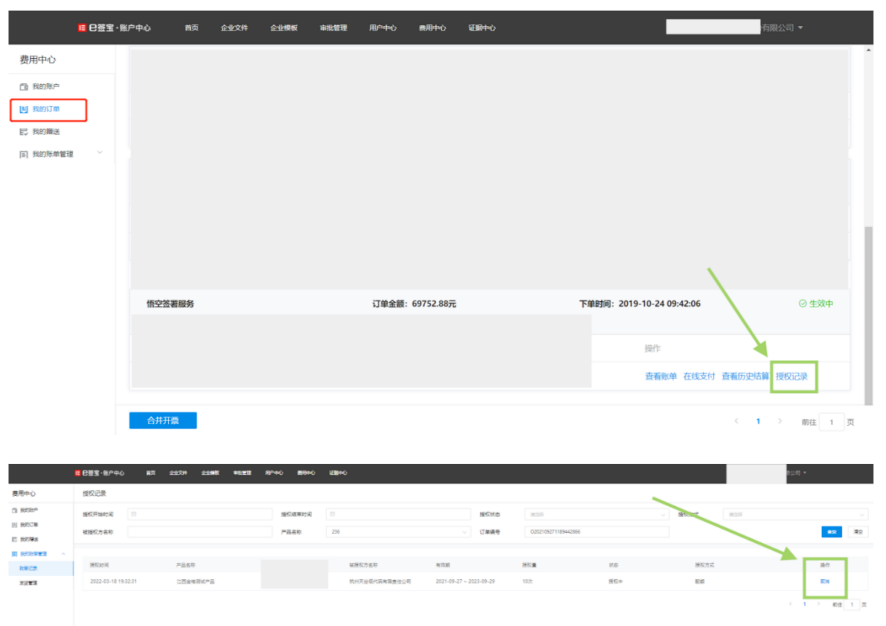Click the 授权结束时间 date field
886x626 pixels.
point(398,514)
